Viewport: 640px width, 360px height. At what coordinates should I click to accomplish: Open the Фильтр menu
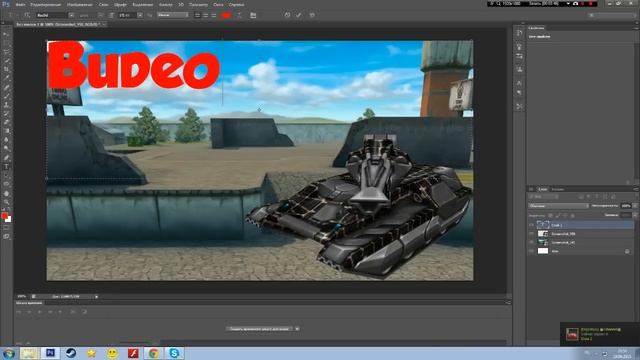pyautogui.click(x=165, y=4)
